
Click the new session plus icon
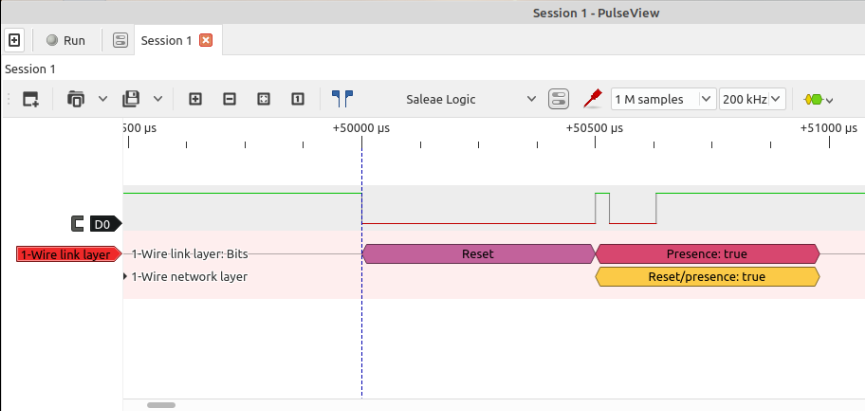14,40
